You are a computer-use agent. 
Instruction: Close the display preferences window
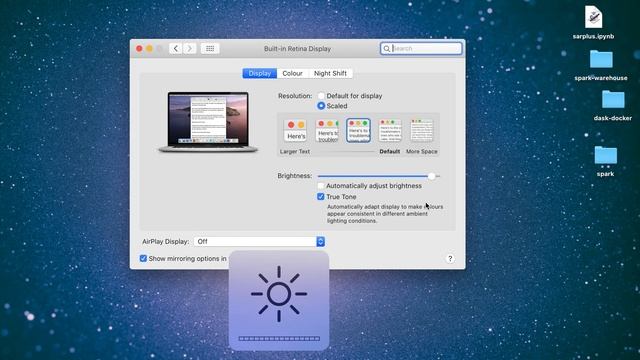coord(139,49)
